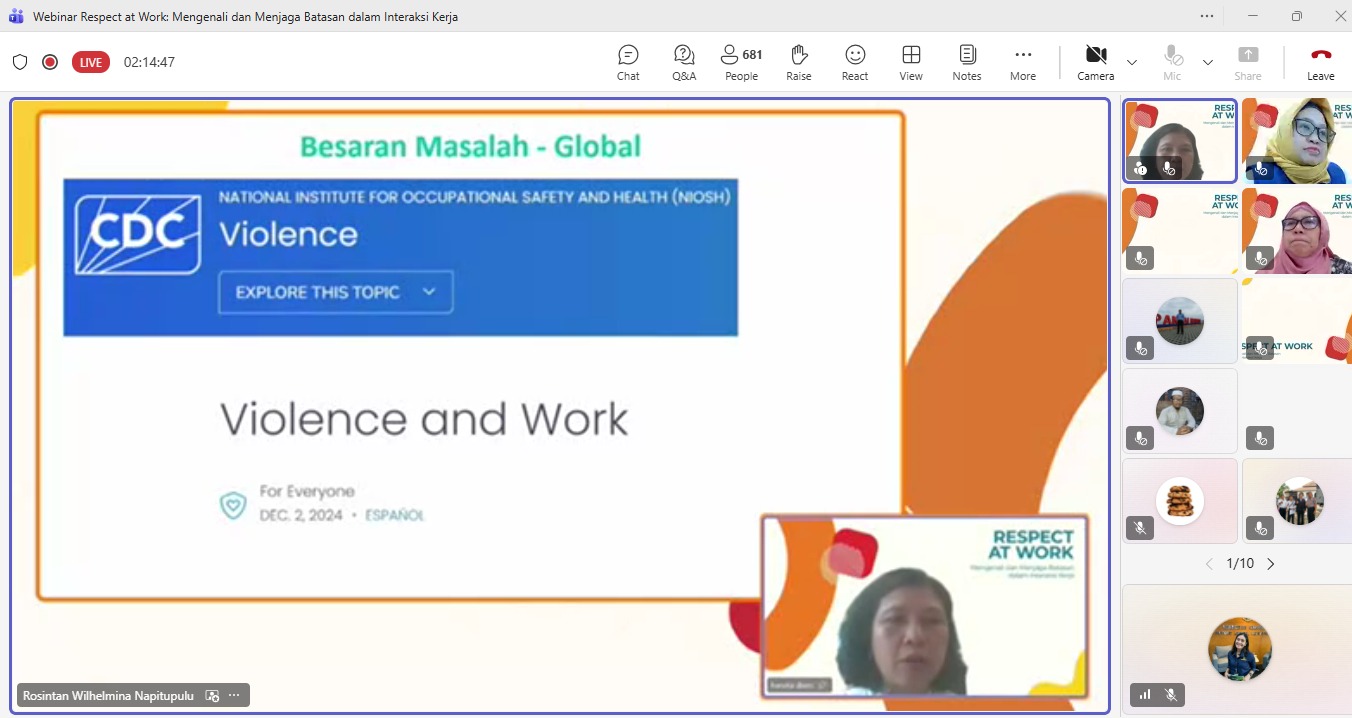Click the LIVE status badge
1352x718 pixels.
point(91,62)
